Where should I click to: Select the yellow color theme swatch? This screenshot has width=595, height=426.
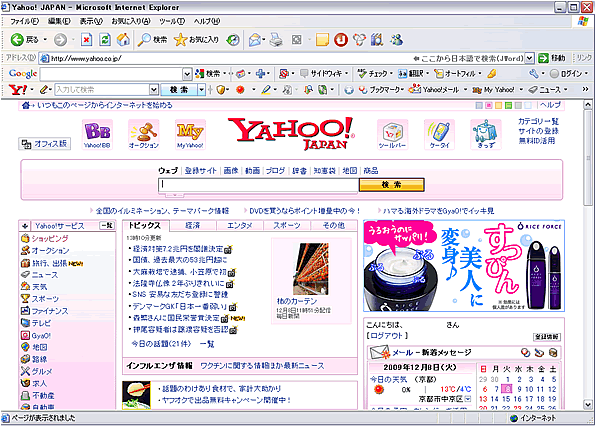pos(499,105)
